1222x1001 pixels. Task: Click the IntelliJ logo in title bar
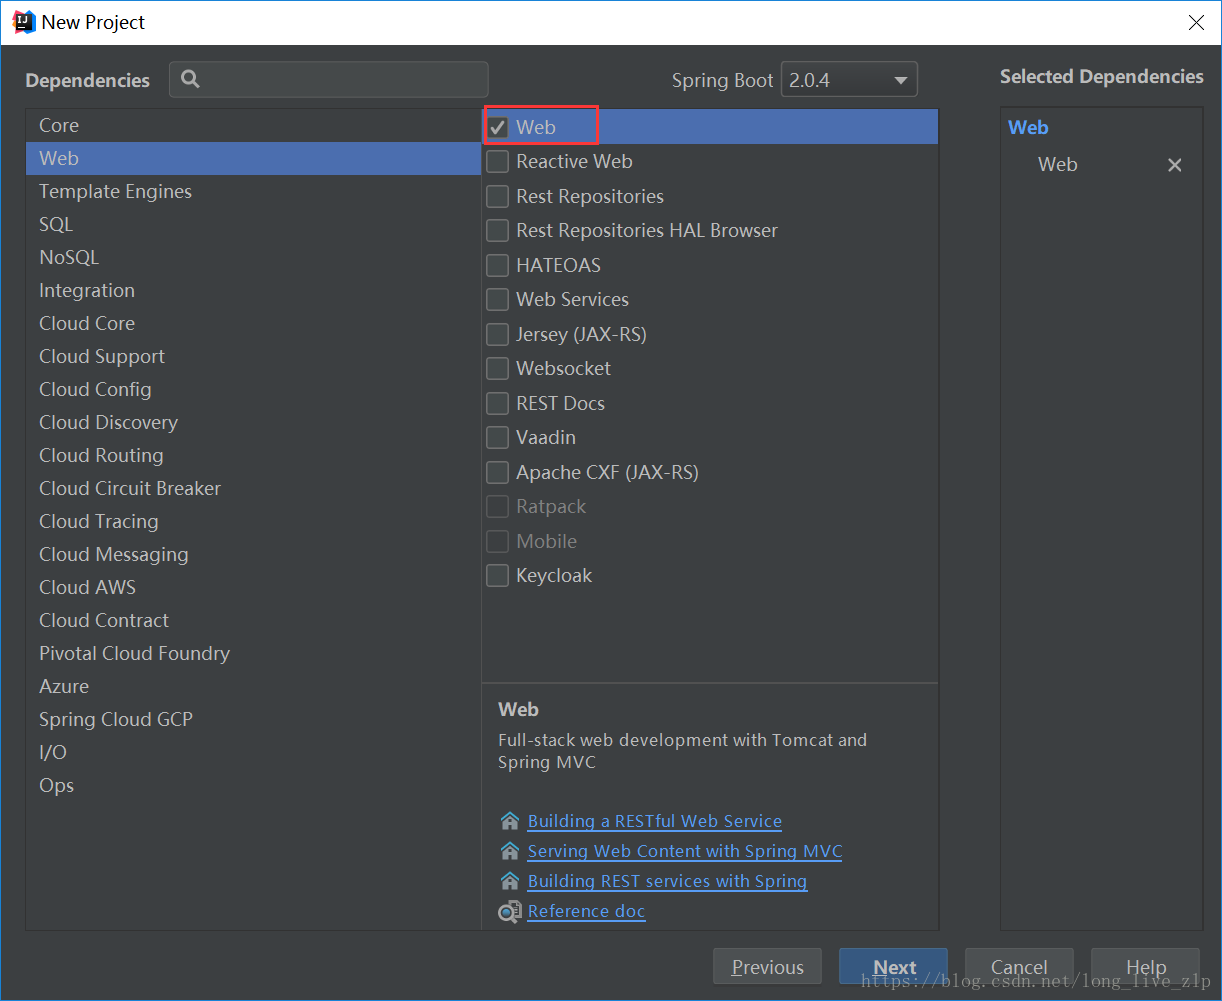tap(23, 21)
